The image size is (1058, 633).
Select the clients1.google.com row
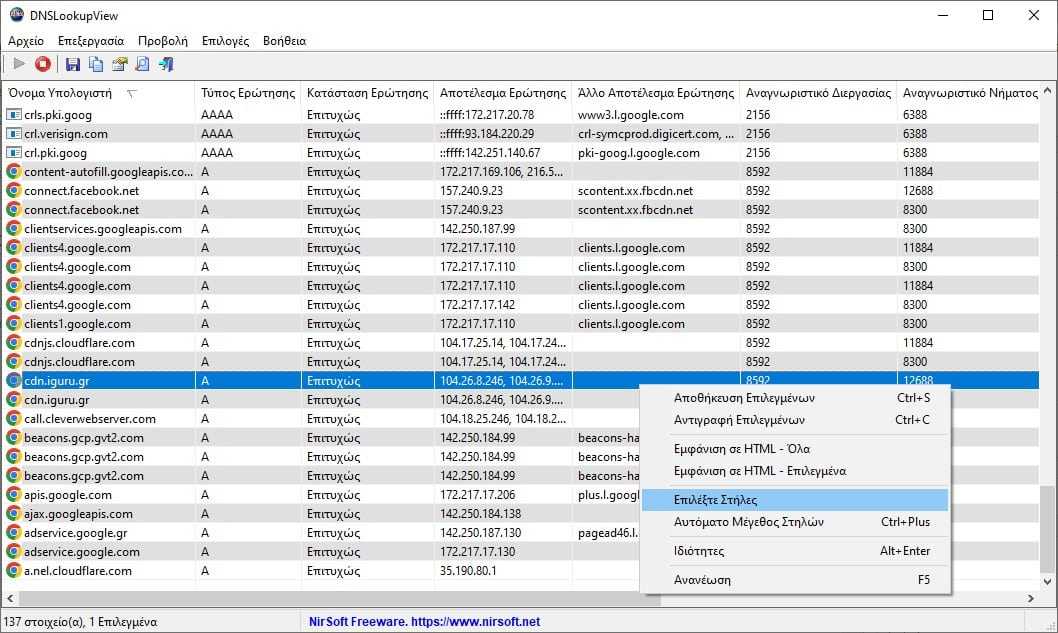point(520,324)
